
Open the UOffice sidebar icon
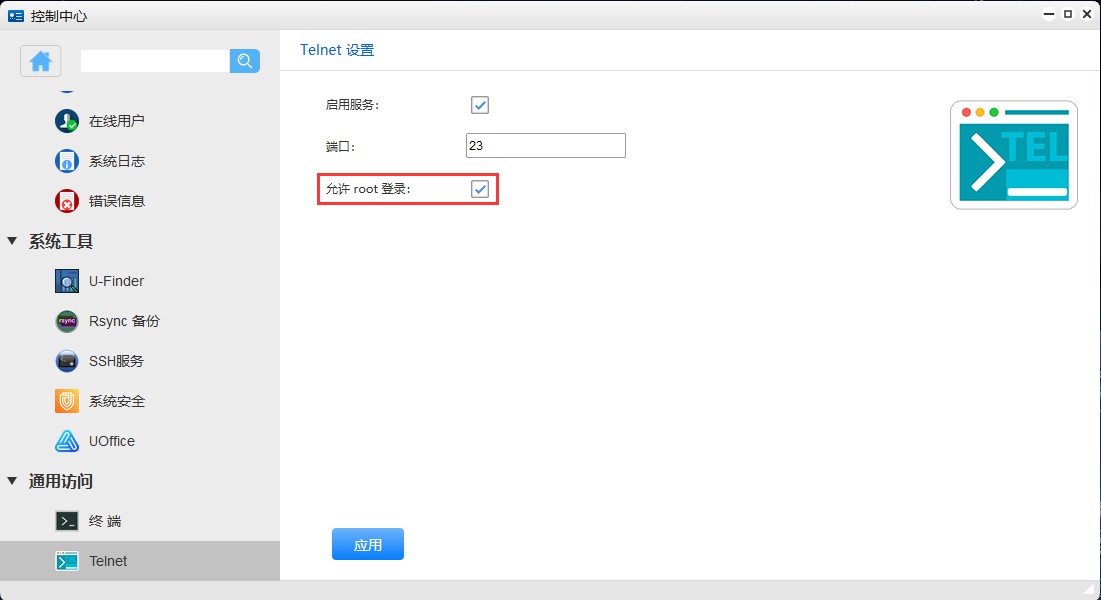[66, 441]
